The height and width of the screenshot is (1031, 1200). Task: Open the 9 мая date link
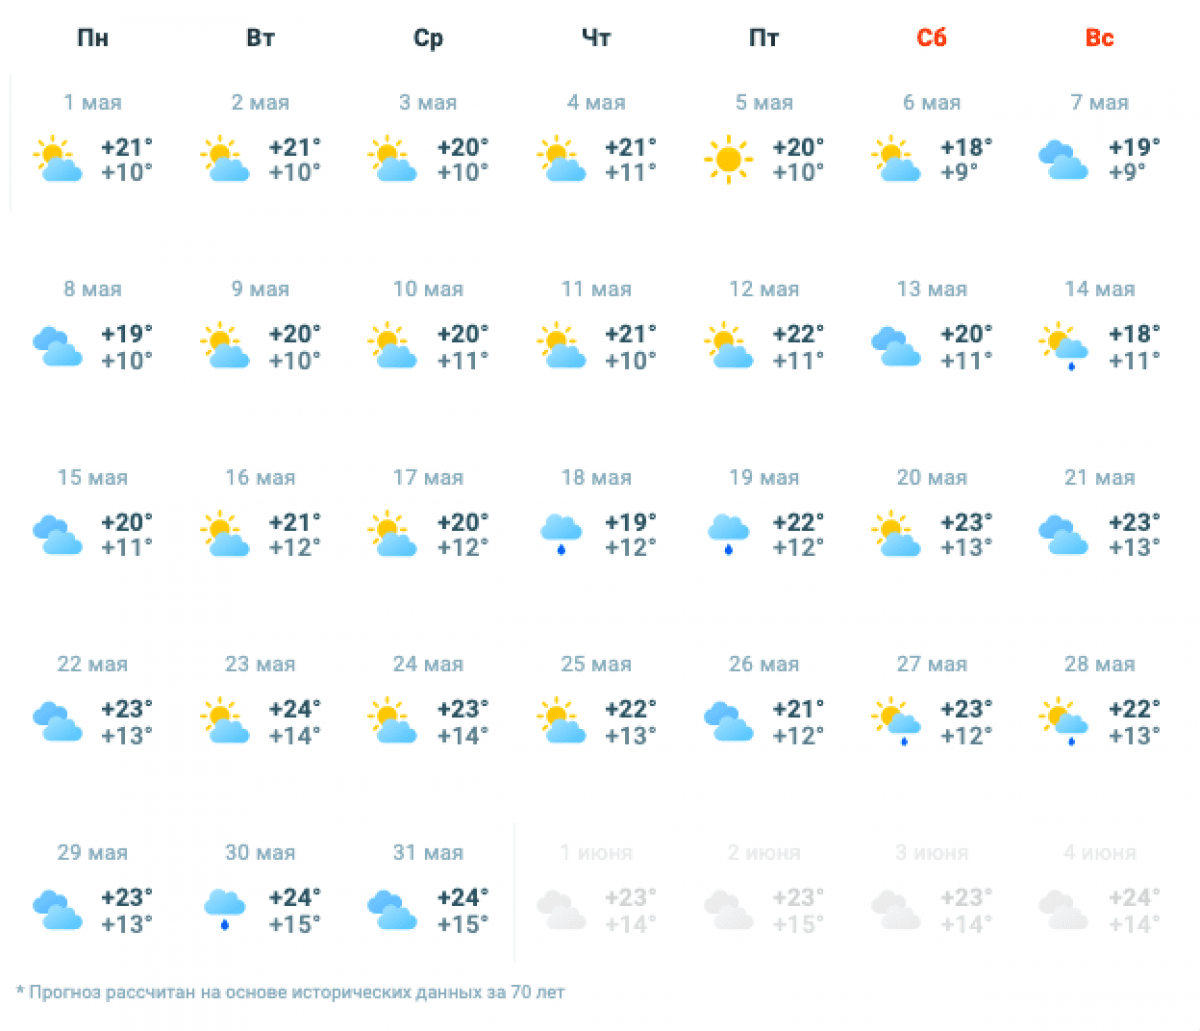[x=260, y=289]
